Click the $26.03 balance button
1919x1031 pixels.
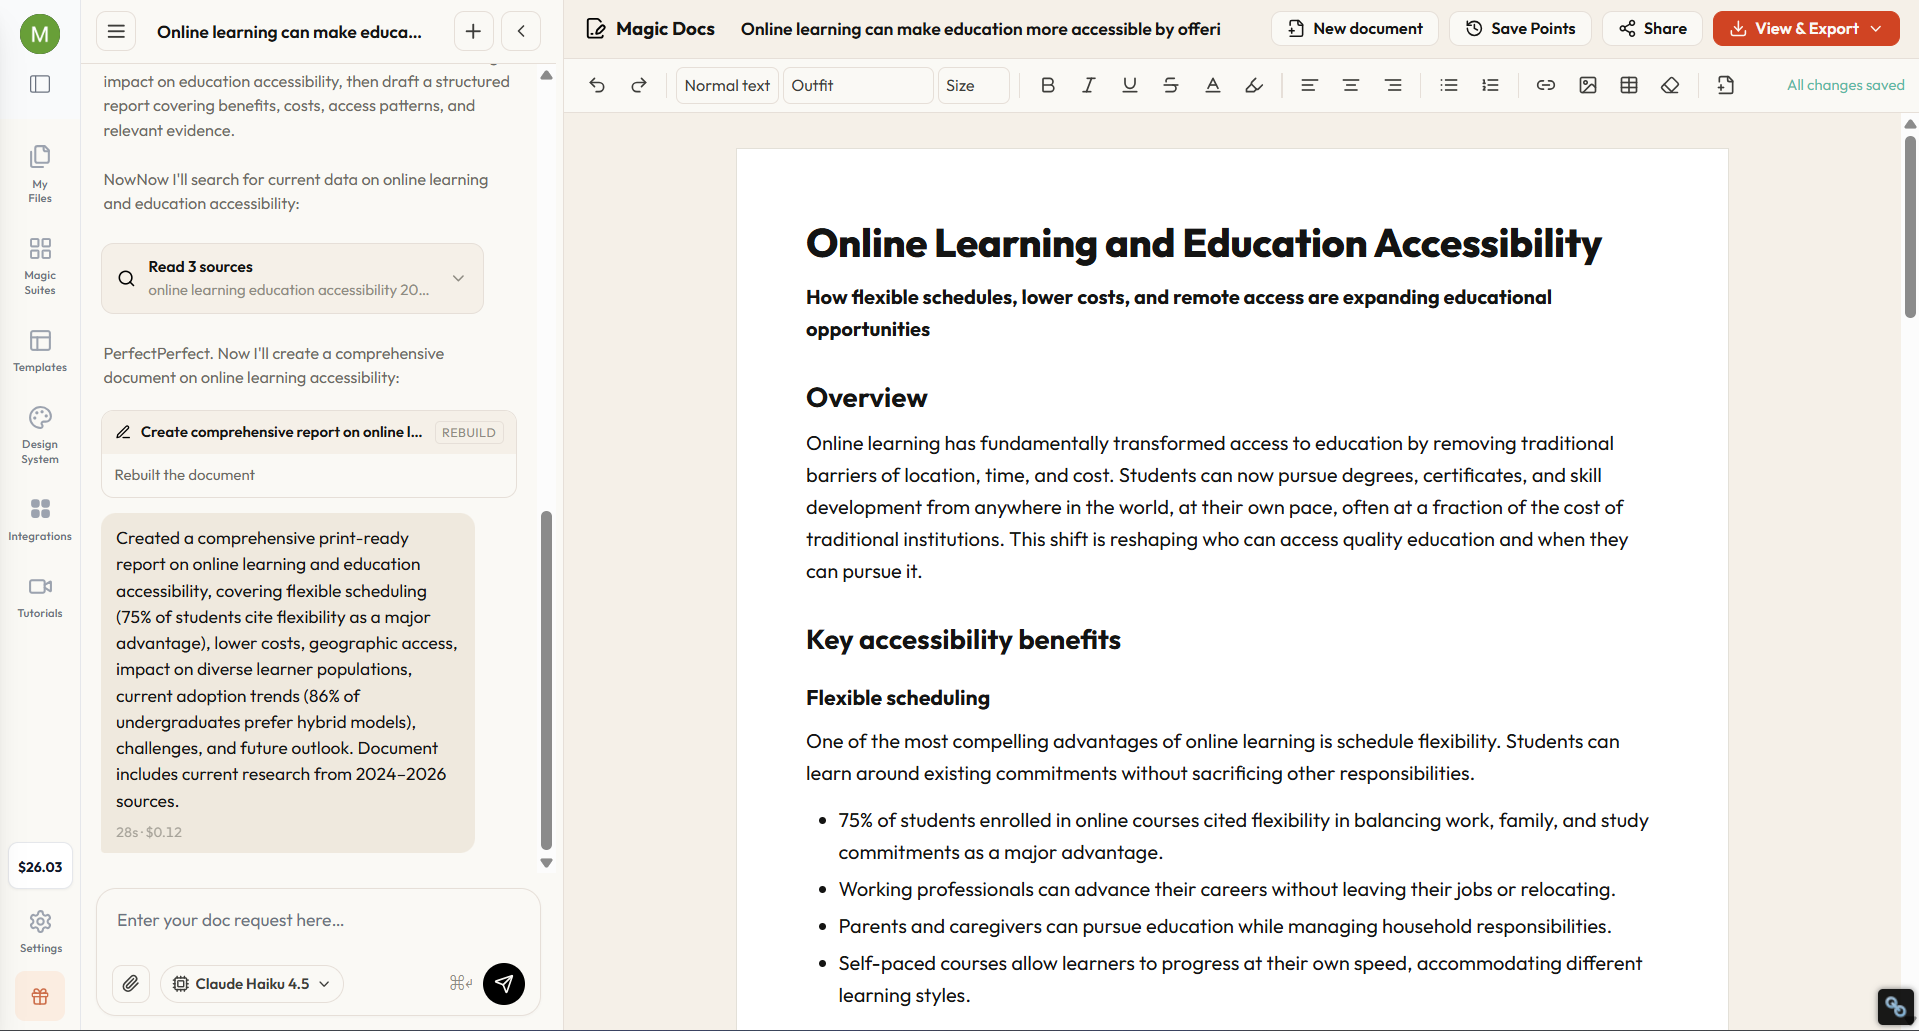click(x=40, y=867)
